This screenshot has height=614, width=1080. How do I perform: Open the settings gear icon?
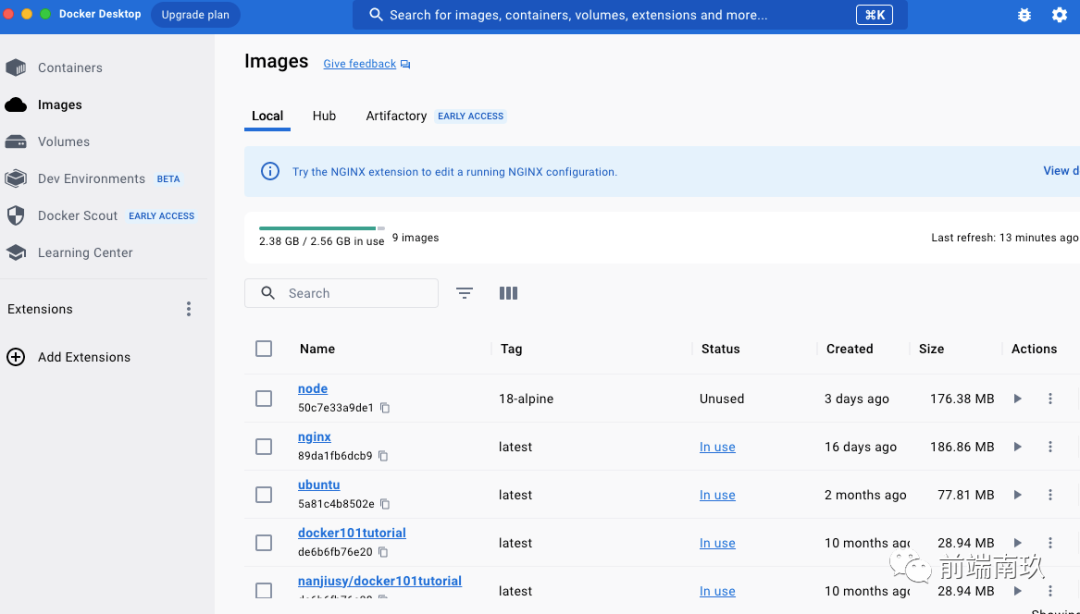[1059, 14]
